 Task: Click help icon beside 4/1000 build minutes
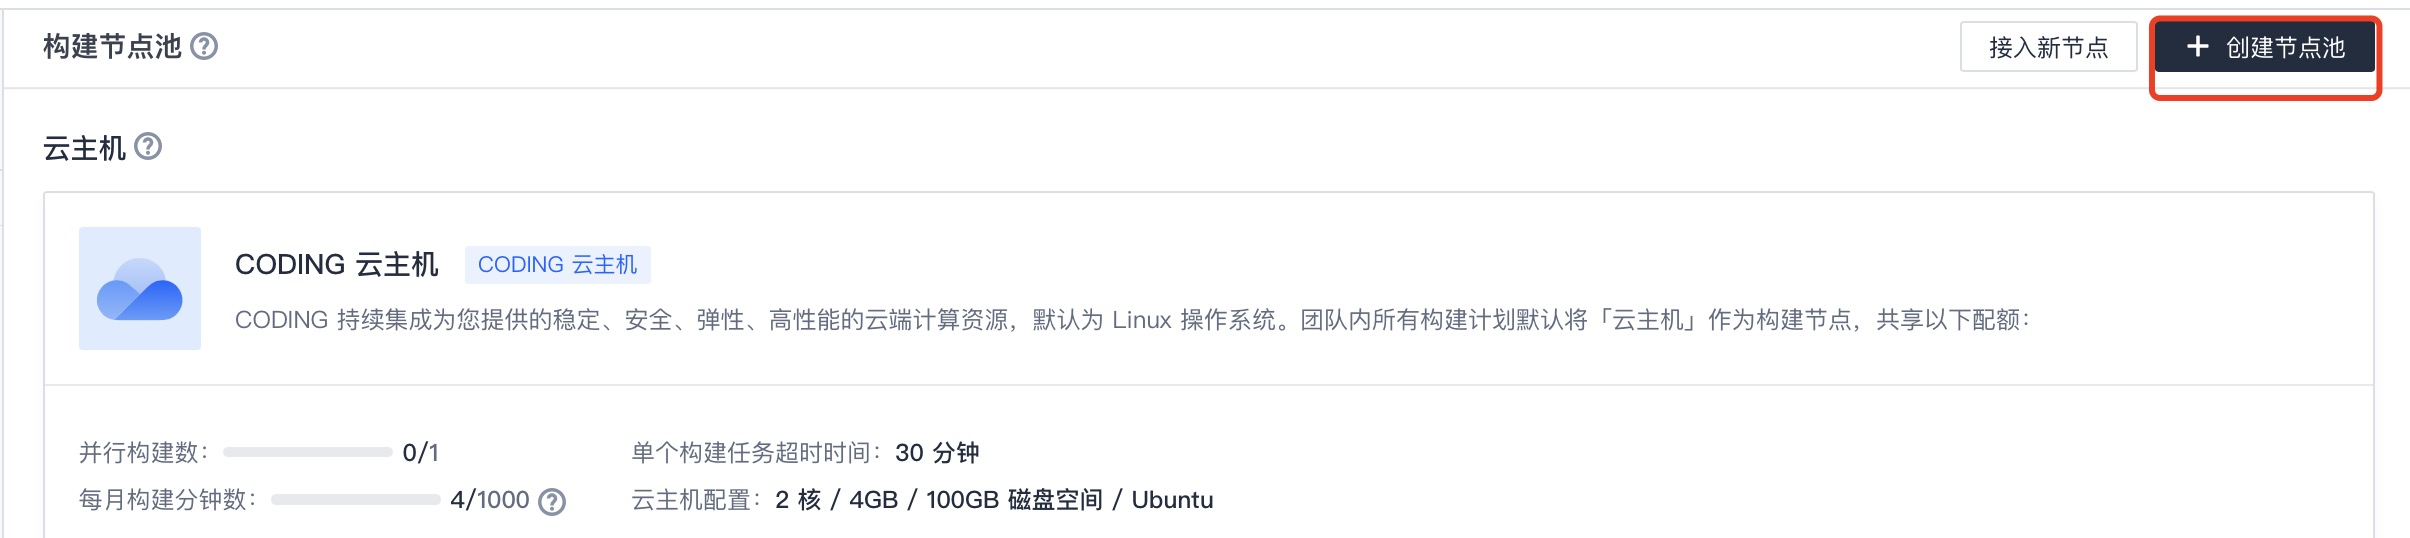tap(552, 501)
